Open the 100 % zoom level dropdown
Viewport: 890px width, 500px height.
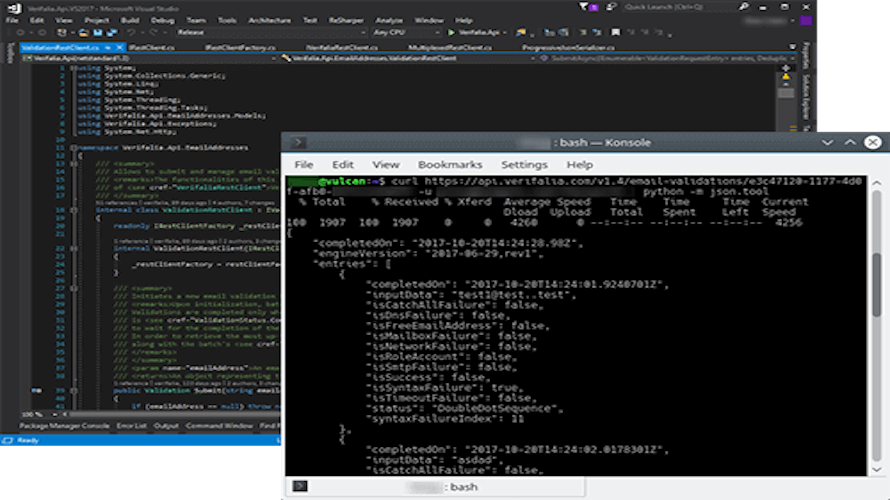[x=40, y=414]
